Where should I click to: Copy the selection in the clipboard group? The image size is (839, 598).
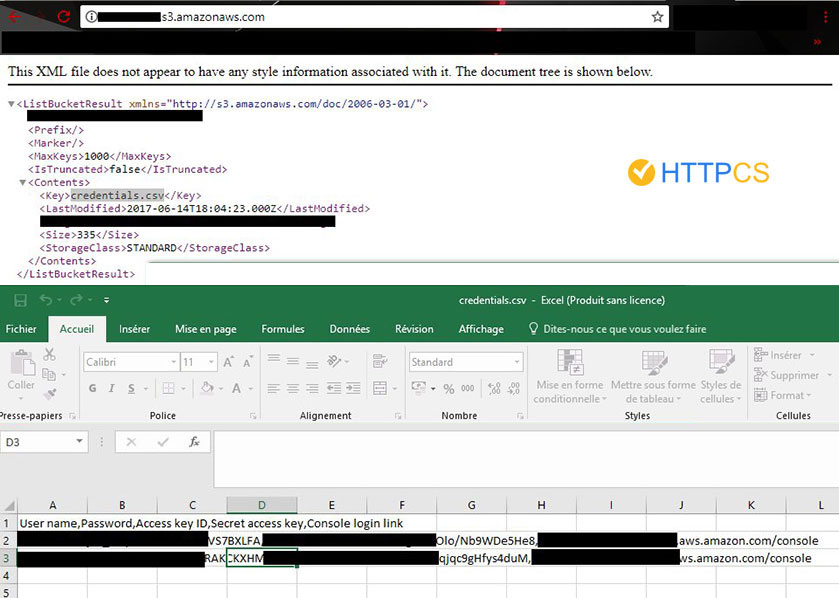click(x=49, y=374)
